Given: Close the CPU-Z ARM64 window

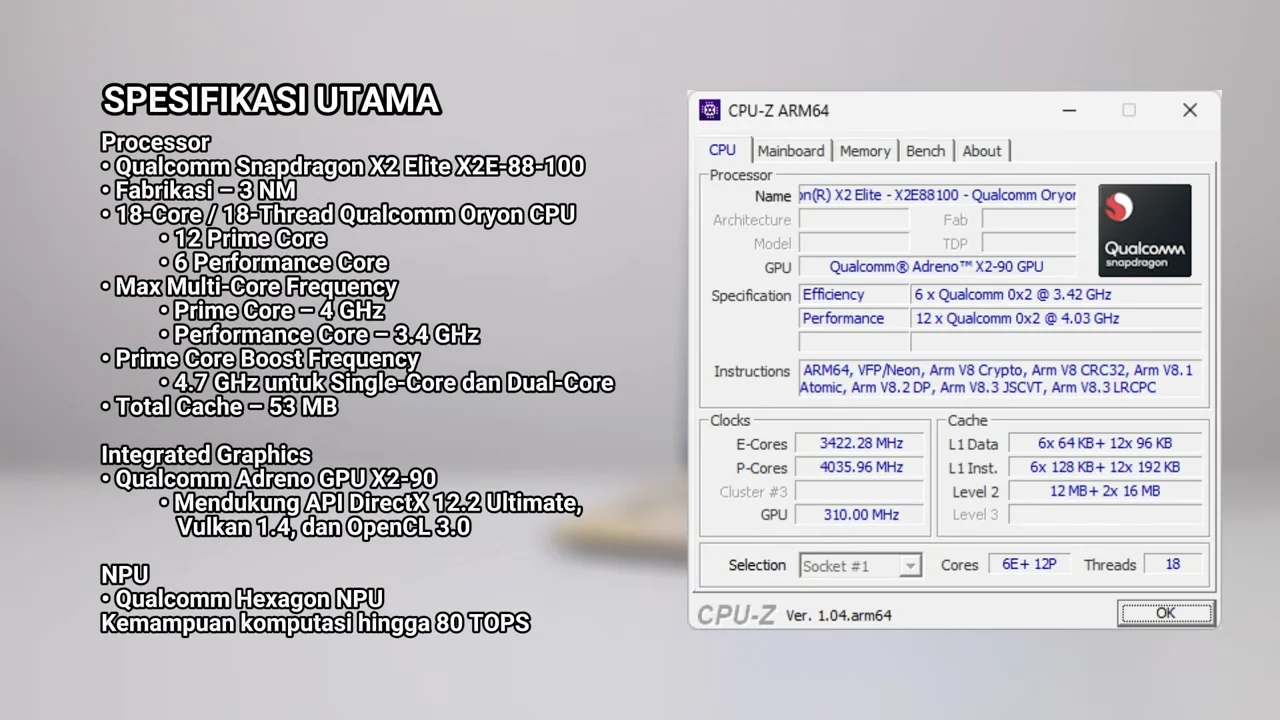Looking at the screenshot, I should point(1190,110).
